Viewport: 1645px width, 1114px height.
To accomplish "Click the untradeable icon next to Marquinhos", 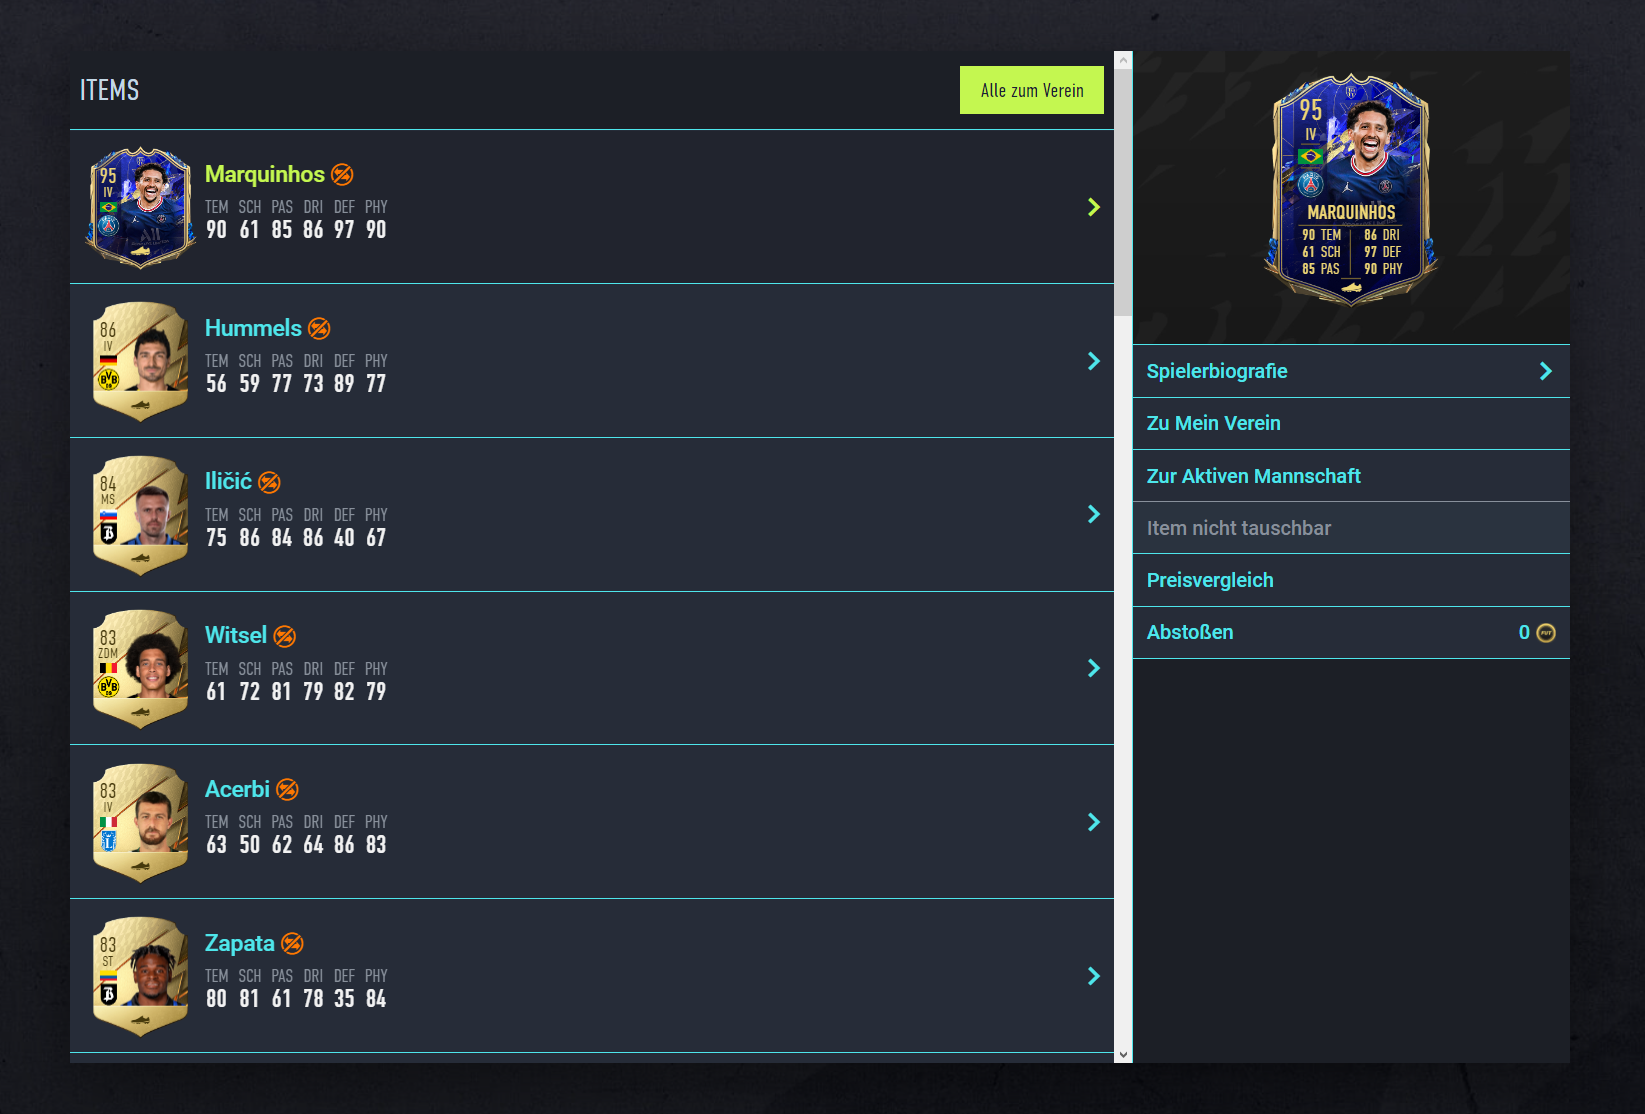I will pyautogui.click(x=342, y=175).
